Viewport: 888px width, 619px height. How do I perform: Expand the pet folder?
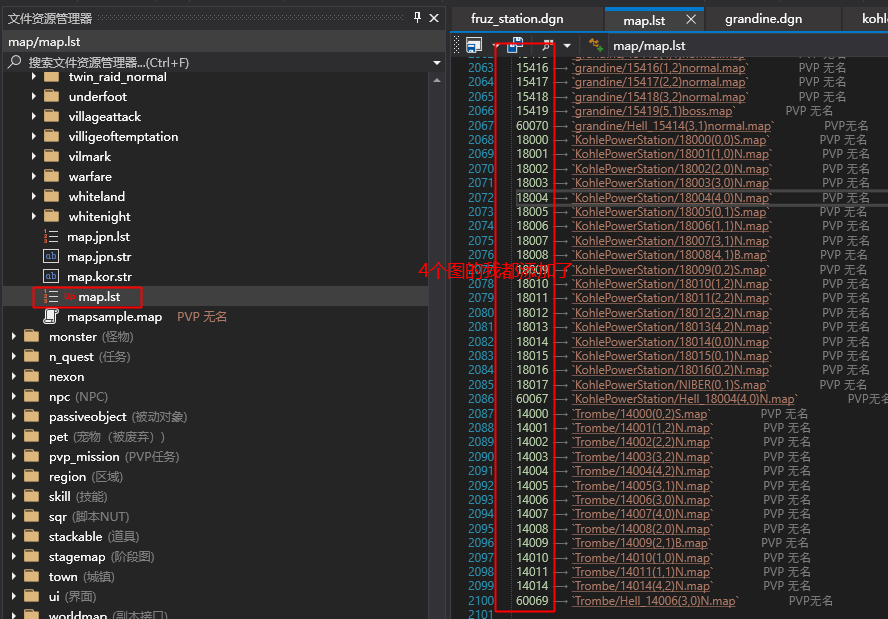[x=14, y=437]
